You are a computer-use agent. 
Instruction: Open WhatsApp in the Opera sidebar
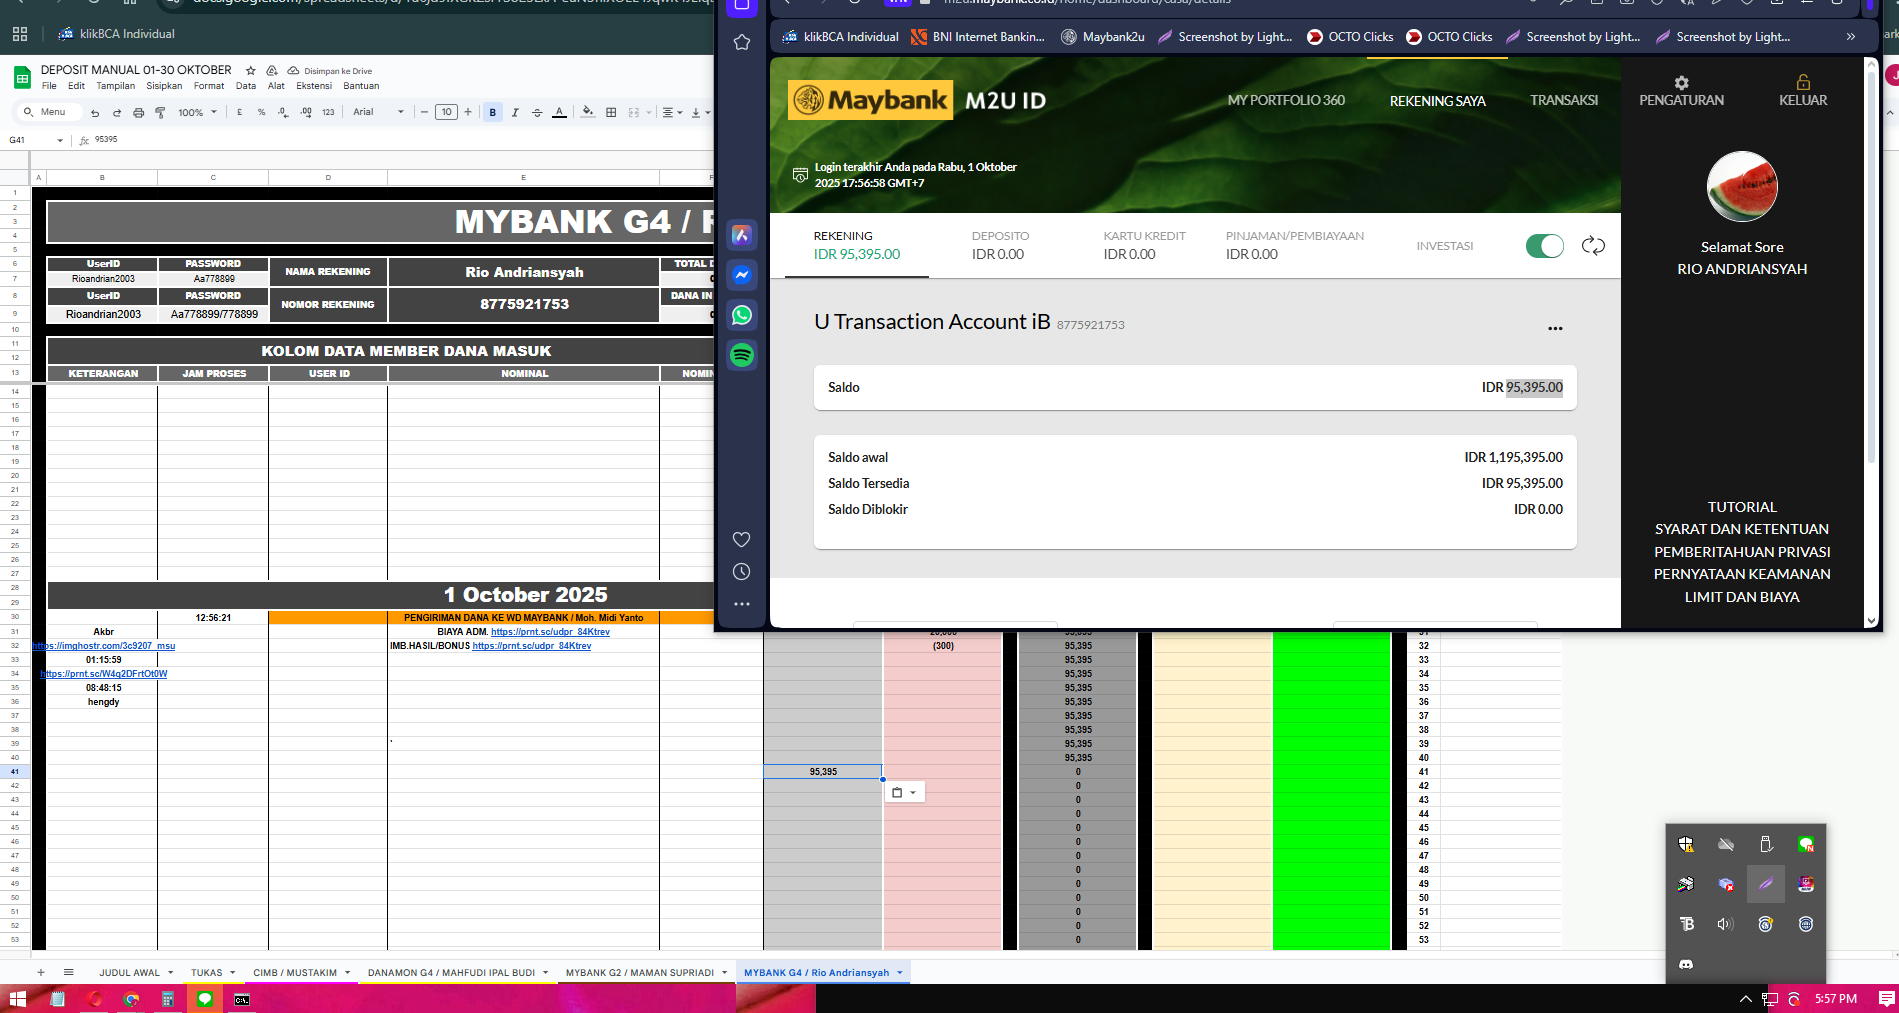click(741, 315)
